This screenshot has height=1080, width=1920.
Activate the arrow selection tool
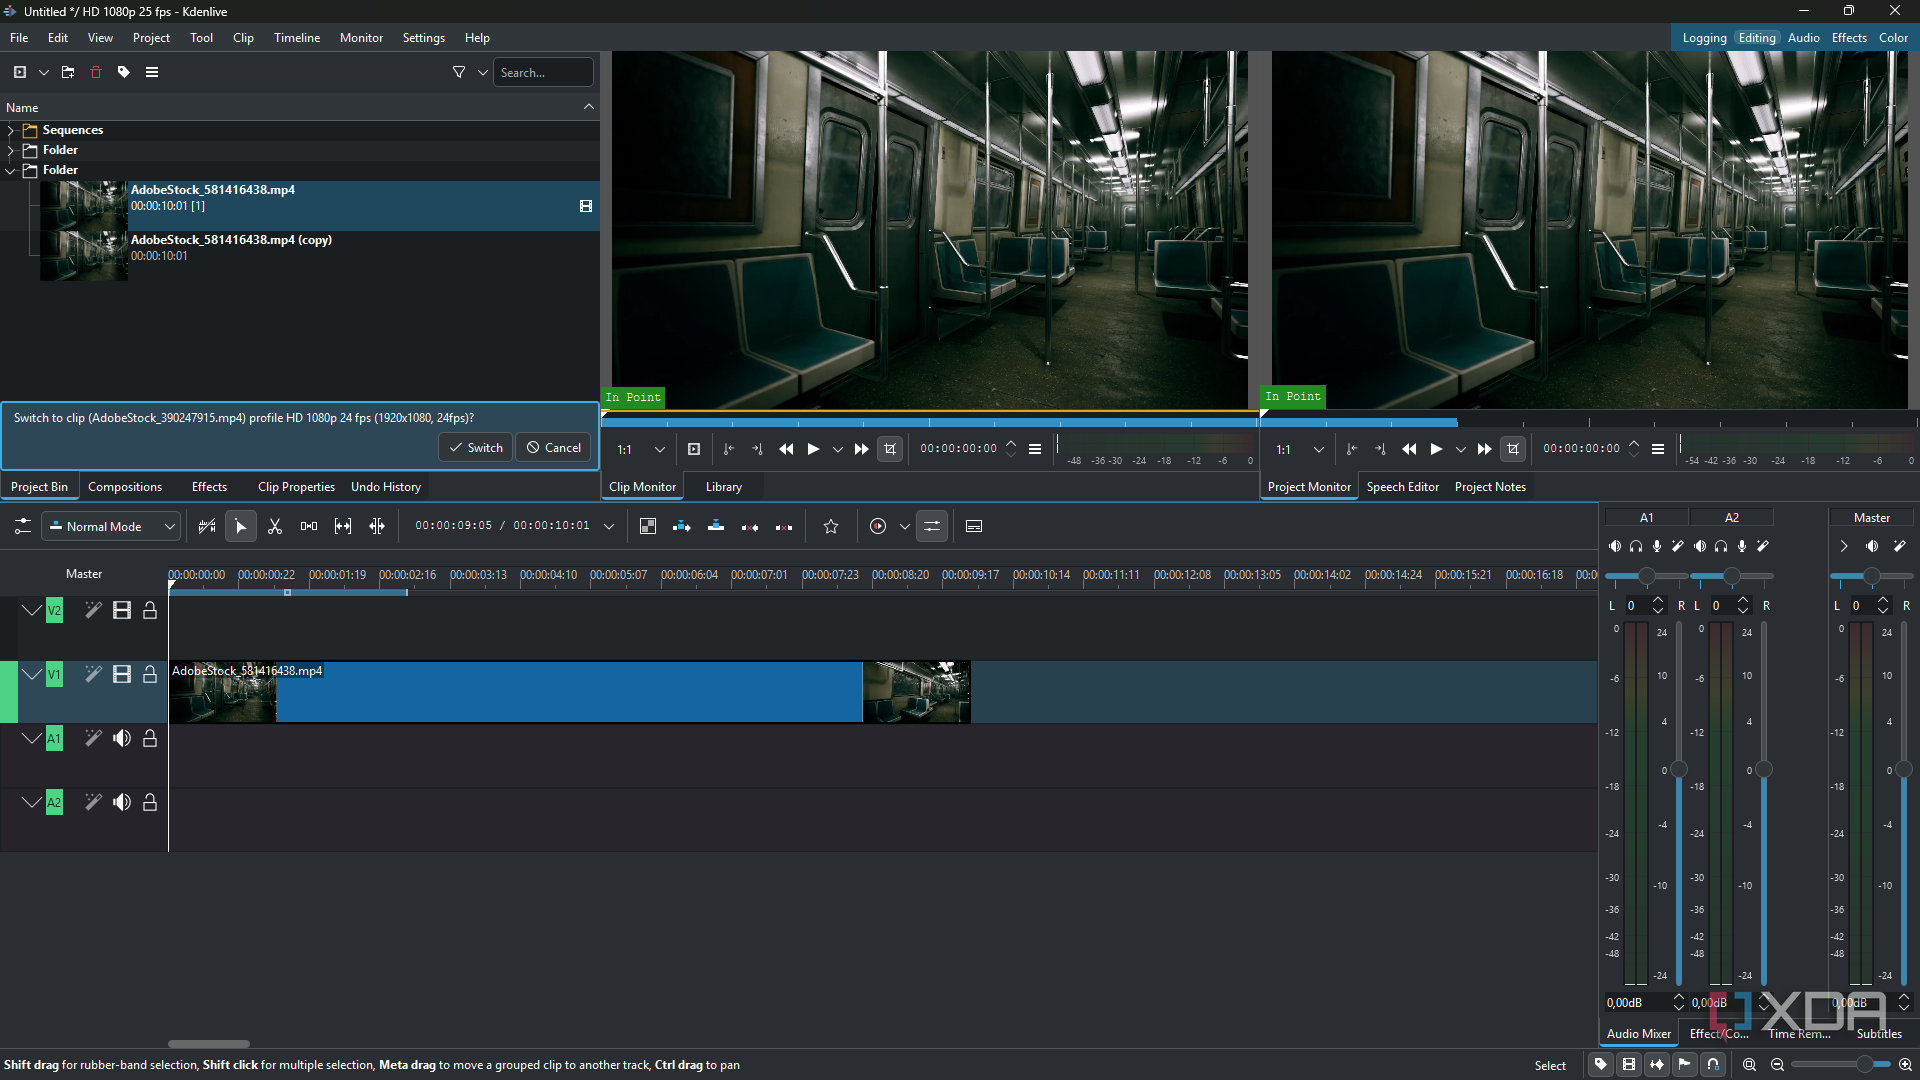(241, 527)
